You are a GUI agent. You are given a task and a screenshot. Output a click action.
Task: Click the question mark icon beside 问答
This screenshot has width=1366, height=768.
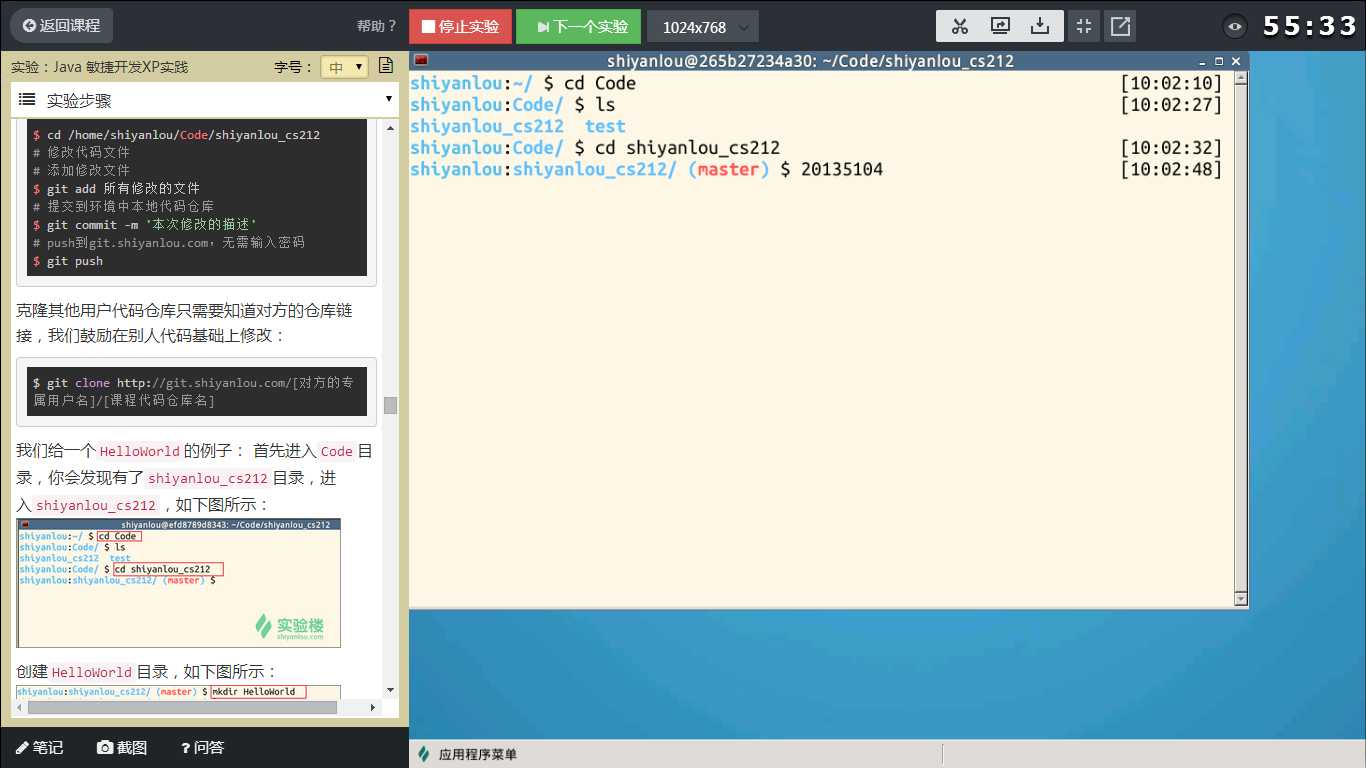click(x=186, y=747)
